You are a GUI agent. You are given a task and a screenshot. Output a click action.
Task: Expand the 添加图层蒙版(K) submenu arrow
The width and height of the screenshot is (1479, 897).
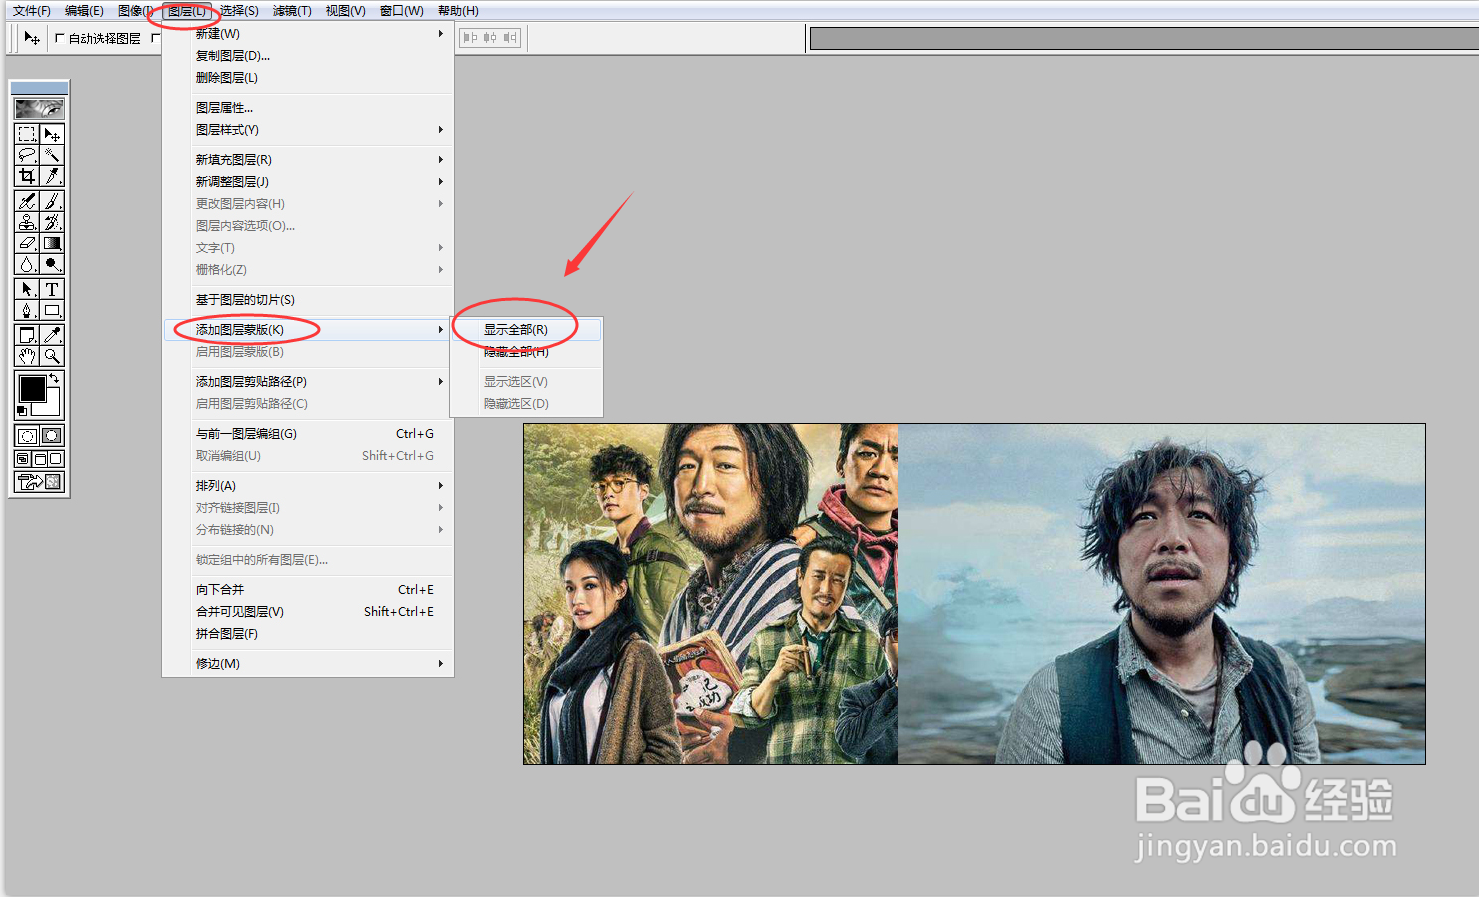[x=440, y=330]
